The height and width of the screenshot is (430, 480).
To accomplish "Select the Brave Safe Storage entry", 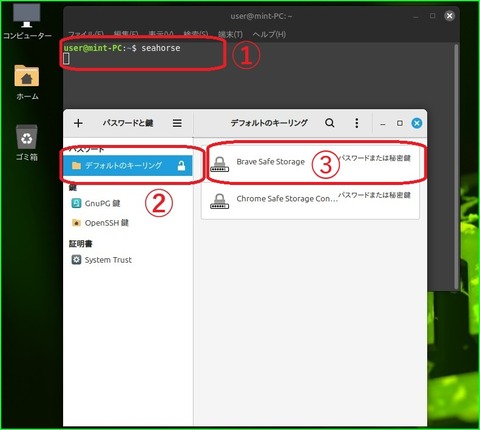I will tap(310, 163).
